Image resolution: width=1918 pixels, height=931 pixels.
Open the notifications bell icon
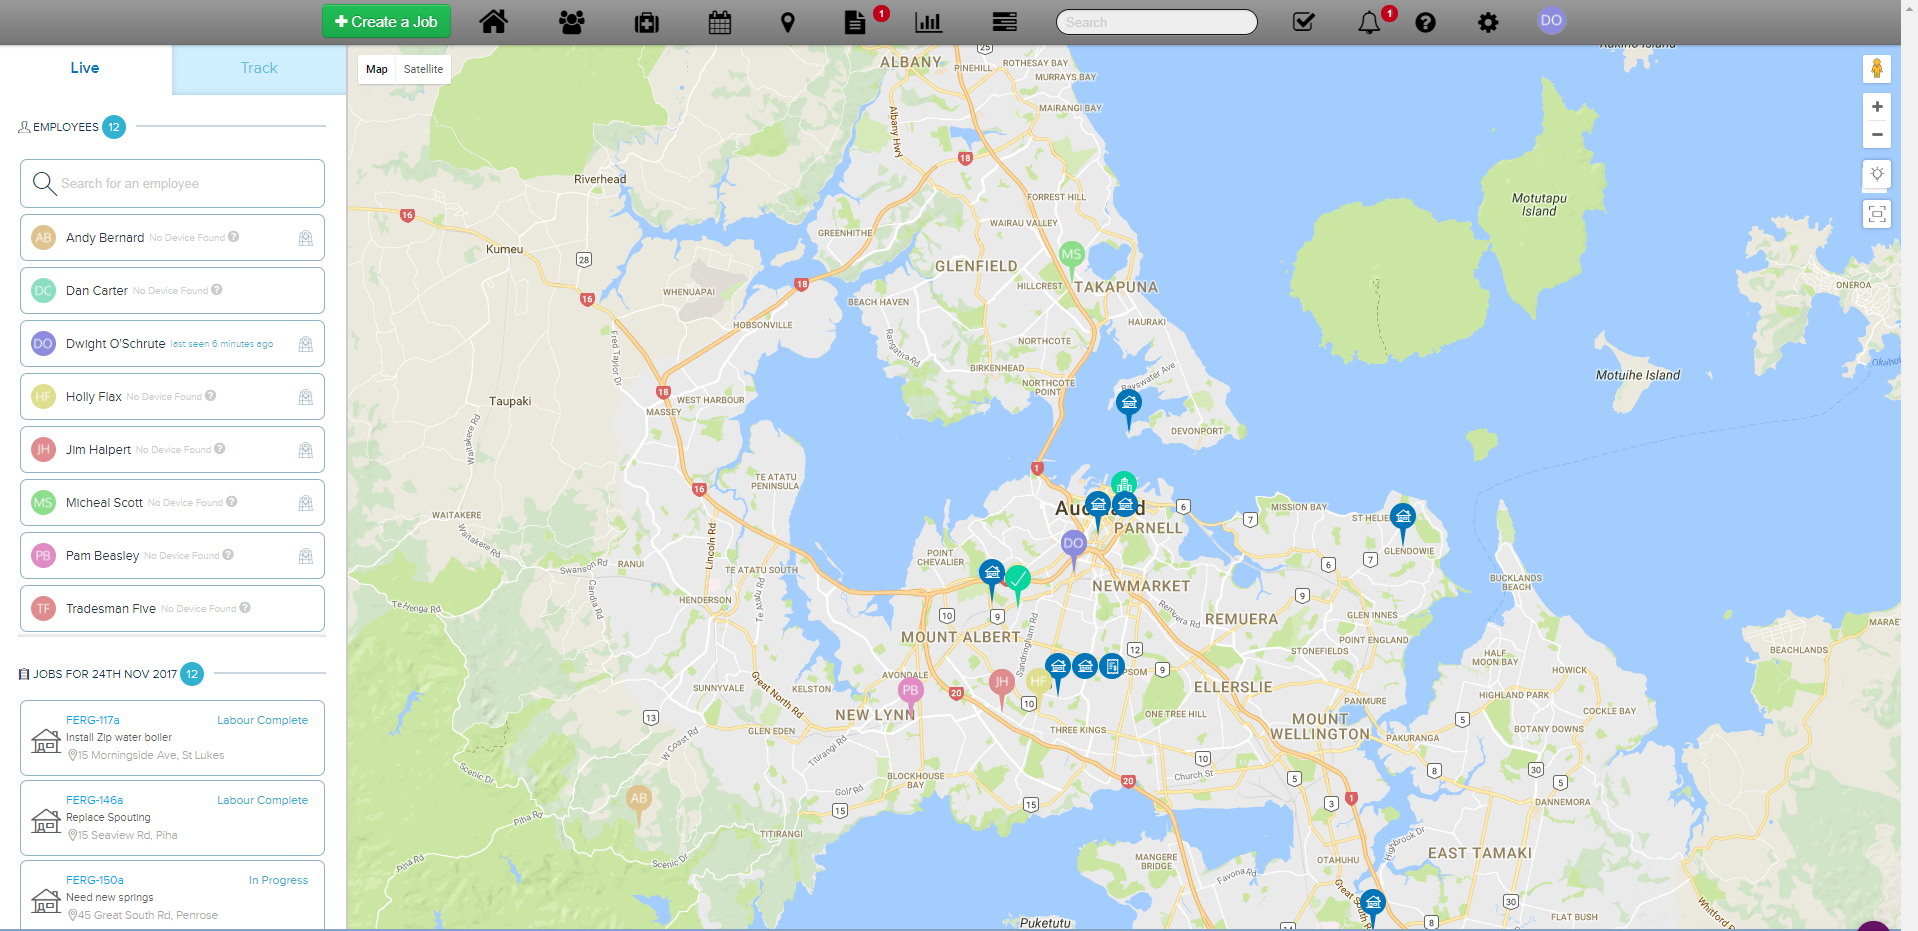pyautogui.click(x=1369, y=22)
